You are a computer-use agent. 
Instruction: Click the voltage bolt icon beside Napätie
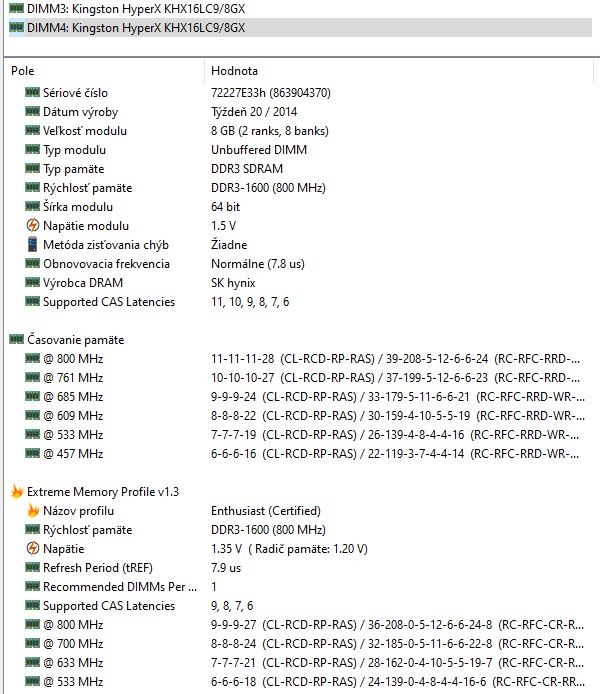point(32,548)
